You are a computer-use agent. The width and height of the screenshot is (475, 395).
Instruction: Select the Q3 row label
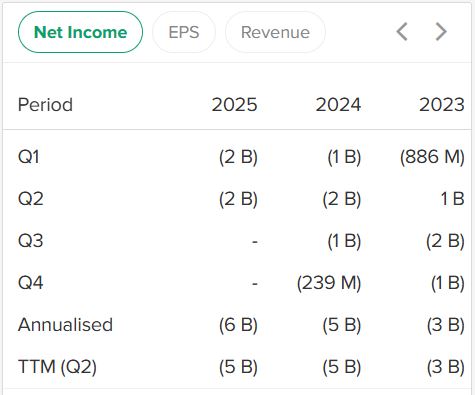coord(31,241)
